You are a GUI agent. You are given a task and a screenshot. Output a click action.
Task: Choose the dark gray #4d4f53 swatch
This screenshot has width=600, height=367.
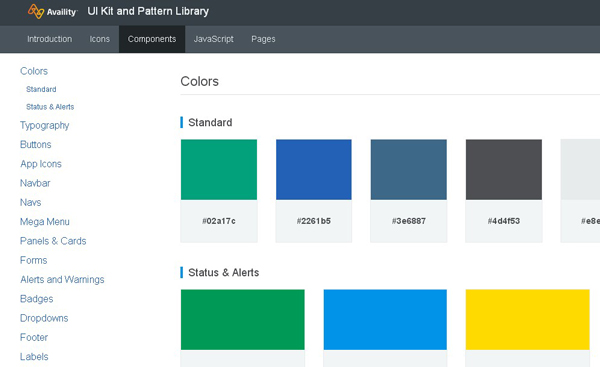(x=504, y=170)
